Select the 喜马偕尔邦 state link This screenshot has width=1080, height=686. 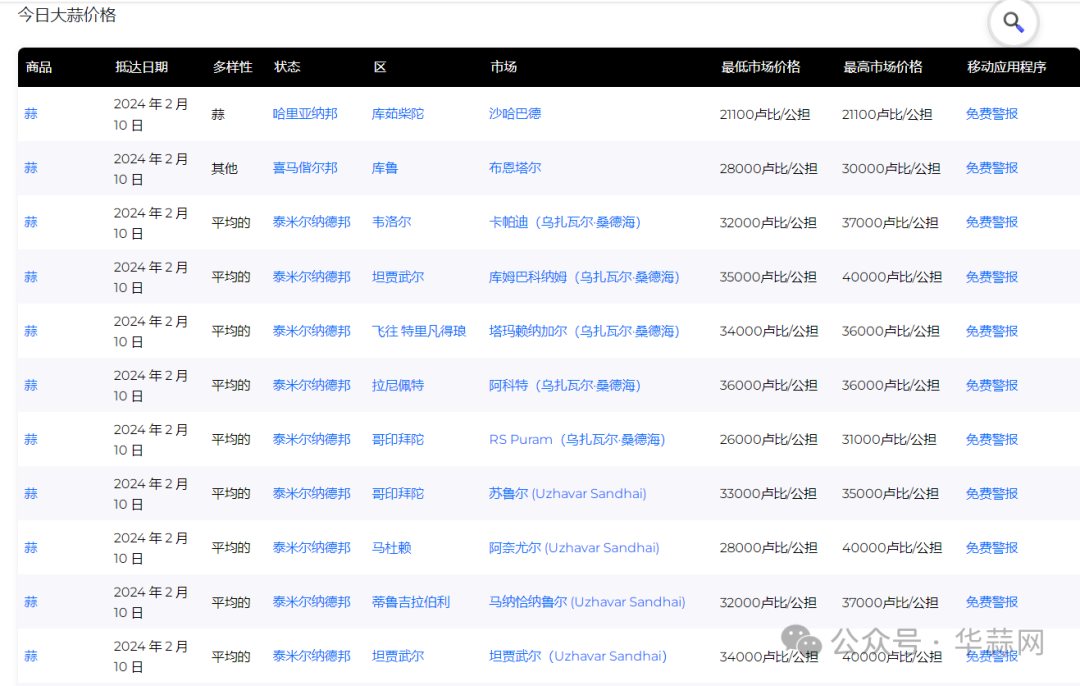click(x=305, y=168)
